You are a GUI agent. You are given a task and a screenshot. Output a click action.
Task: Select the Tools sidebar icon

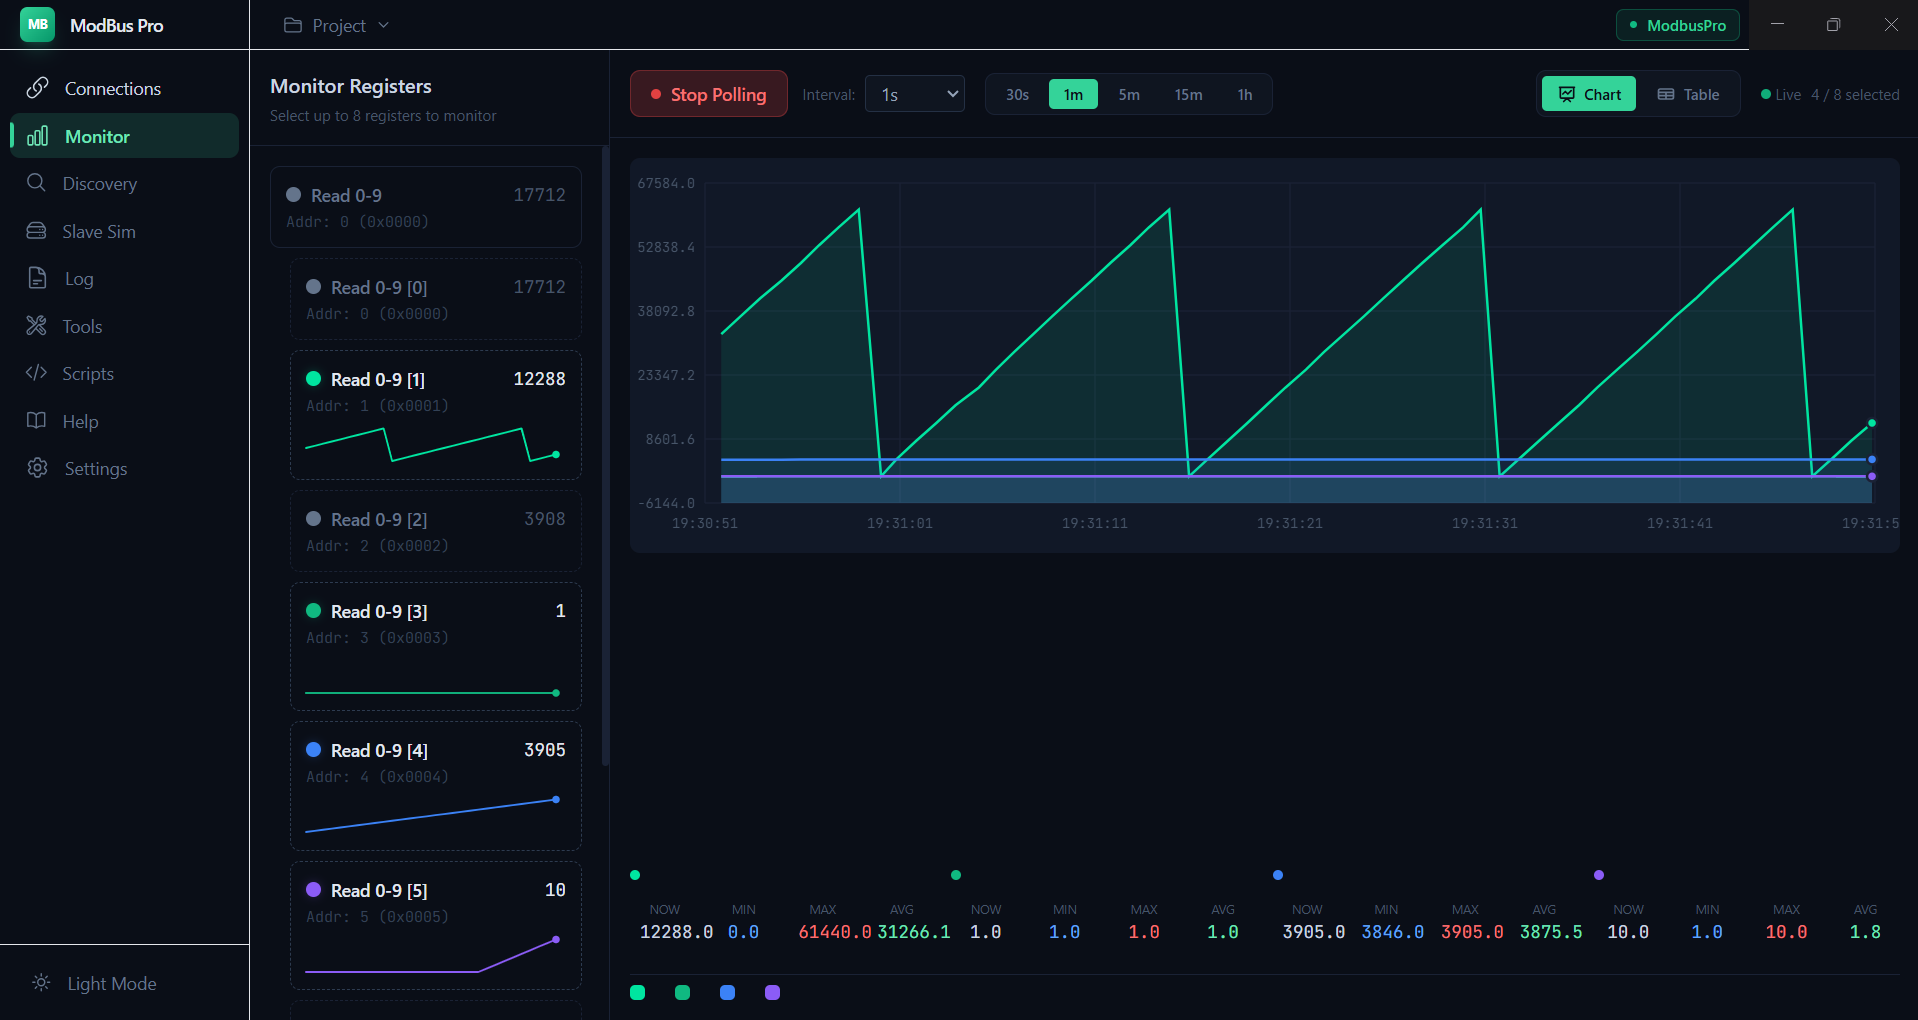(82, 326)
